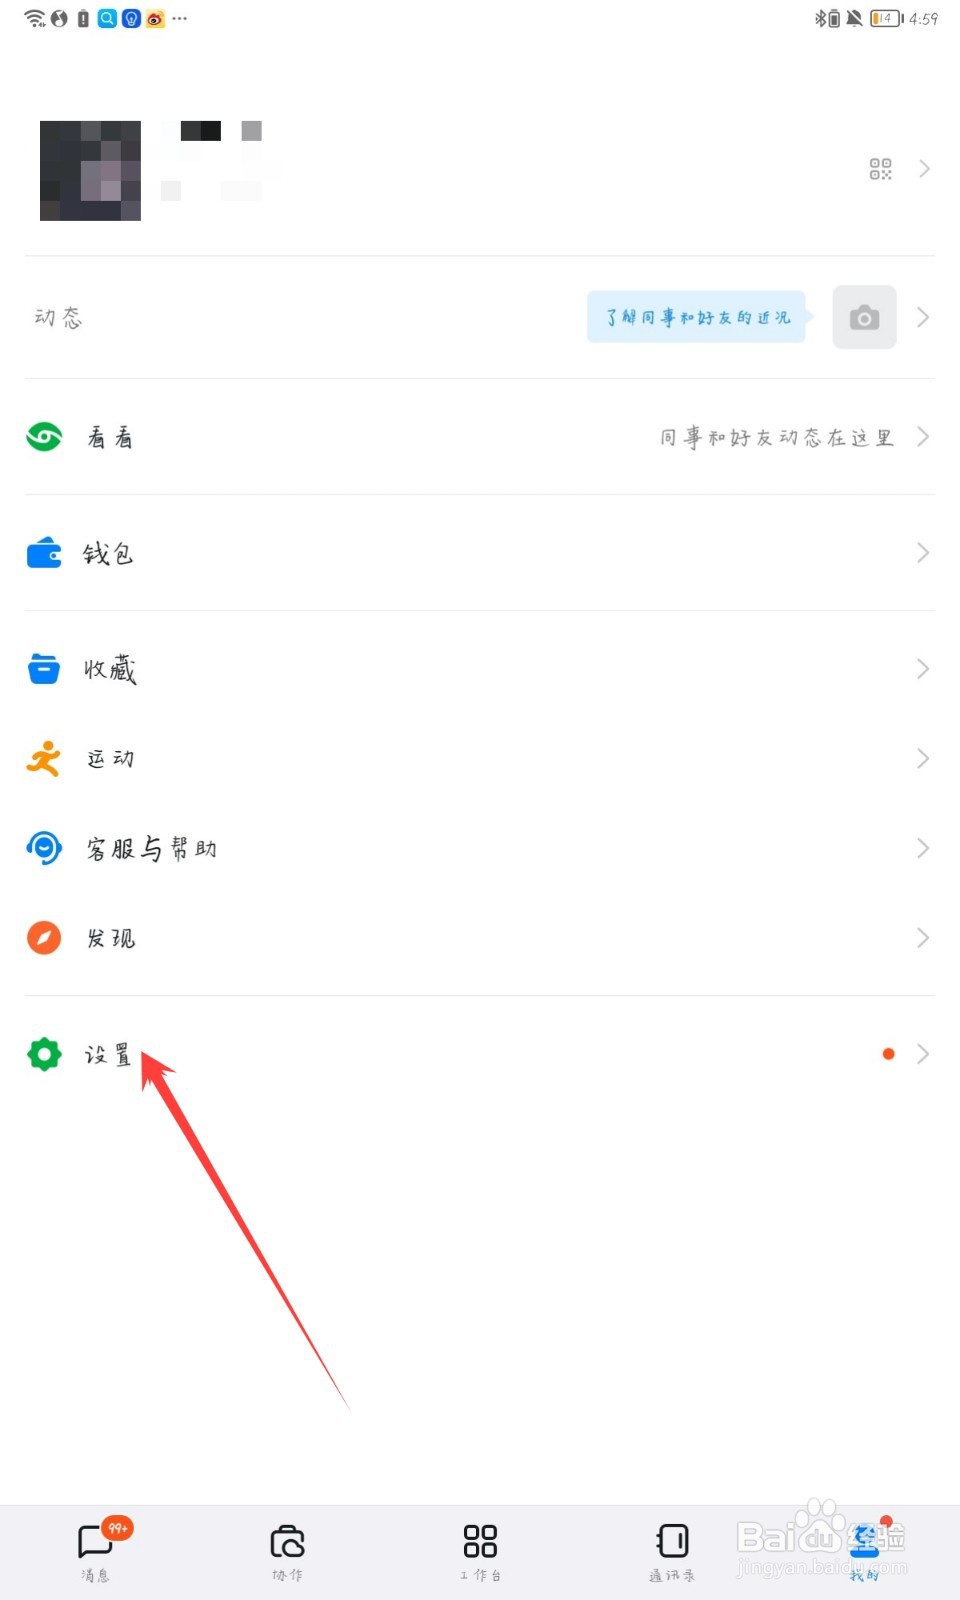Tap the camera icon in 动态

(864, 318)
